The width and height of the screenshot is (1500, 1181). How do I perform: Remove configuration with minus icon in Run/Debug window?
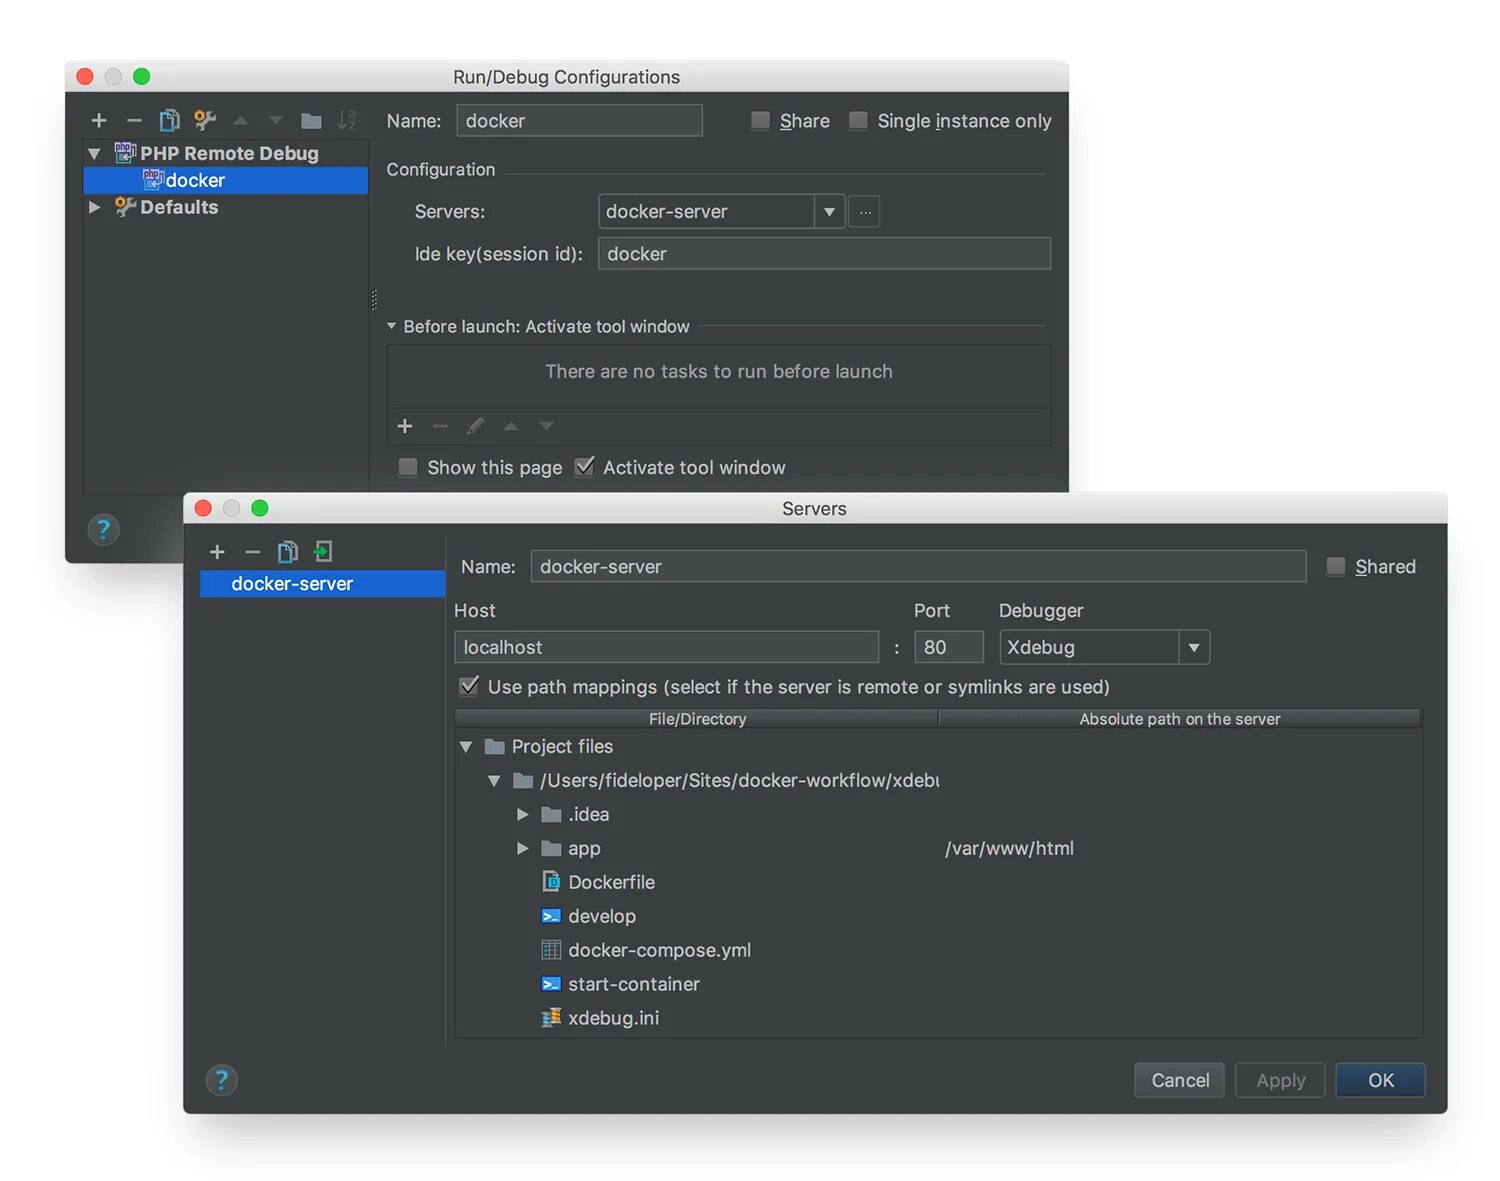134,121
